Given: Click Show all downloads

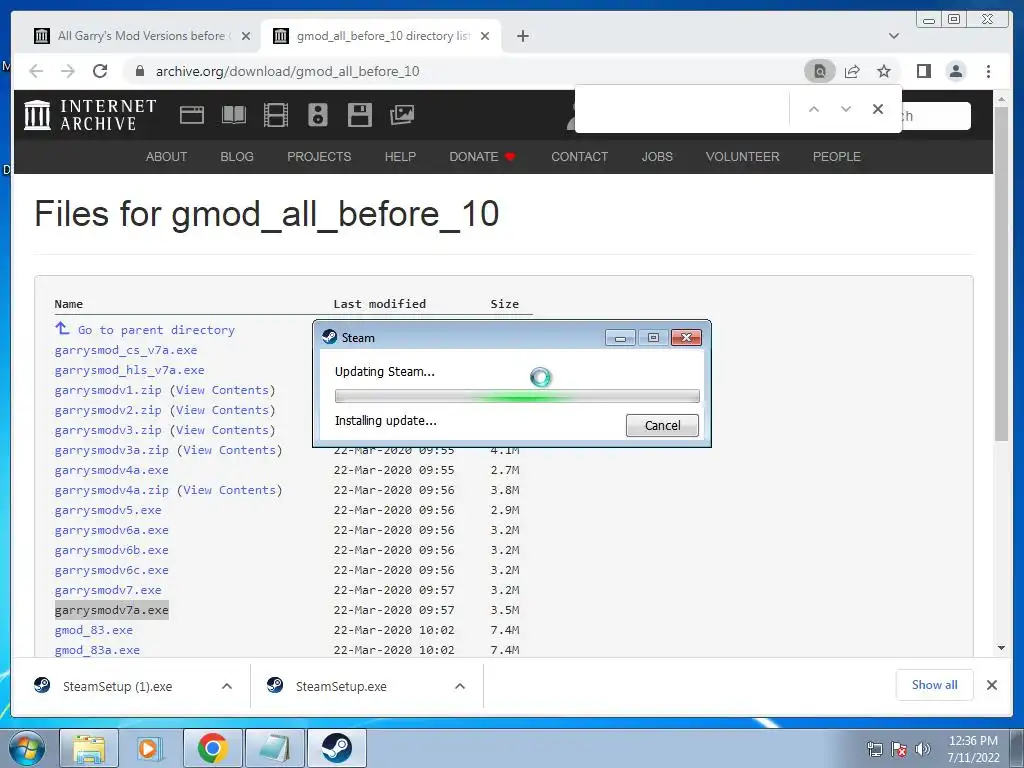Looking at the screenshot, I should point(935,685).
